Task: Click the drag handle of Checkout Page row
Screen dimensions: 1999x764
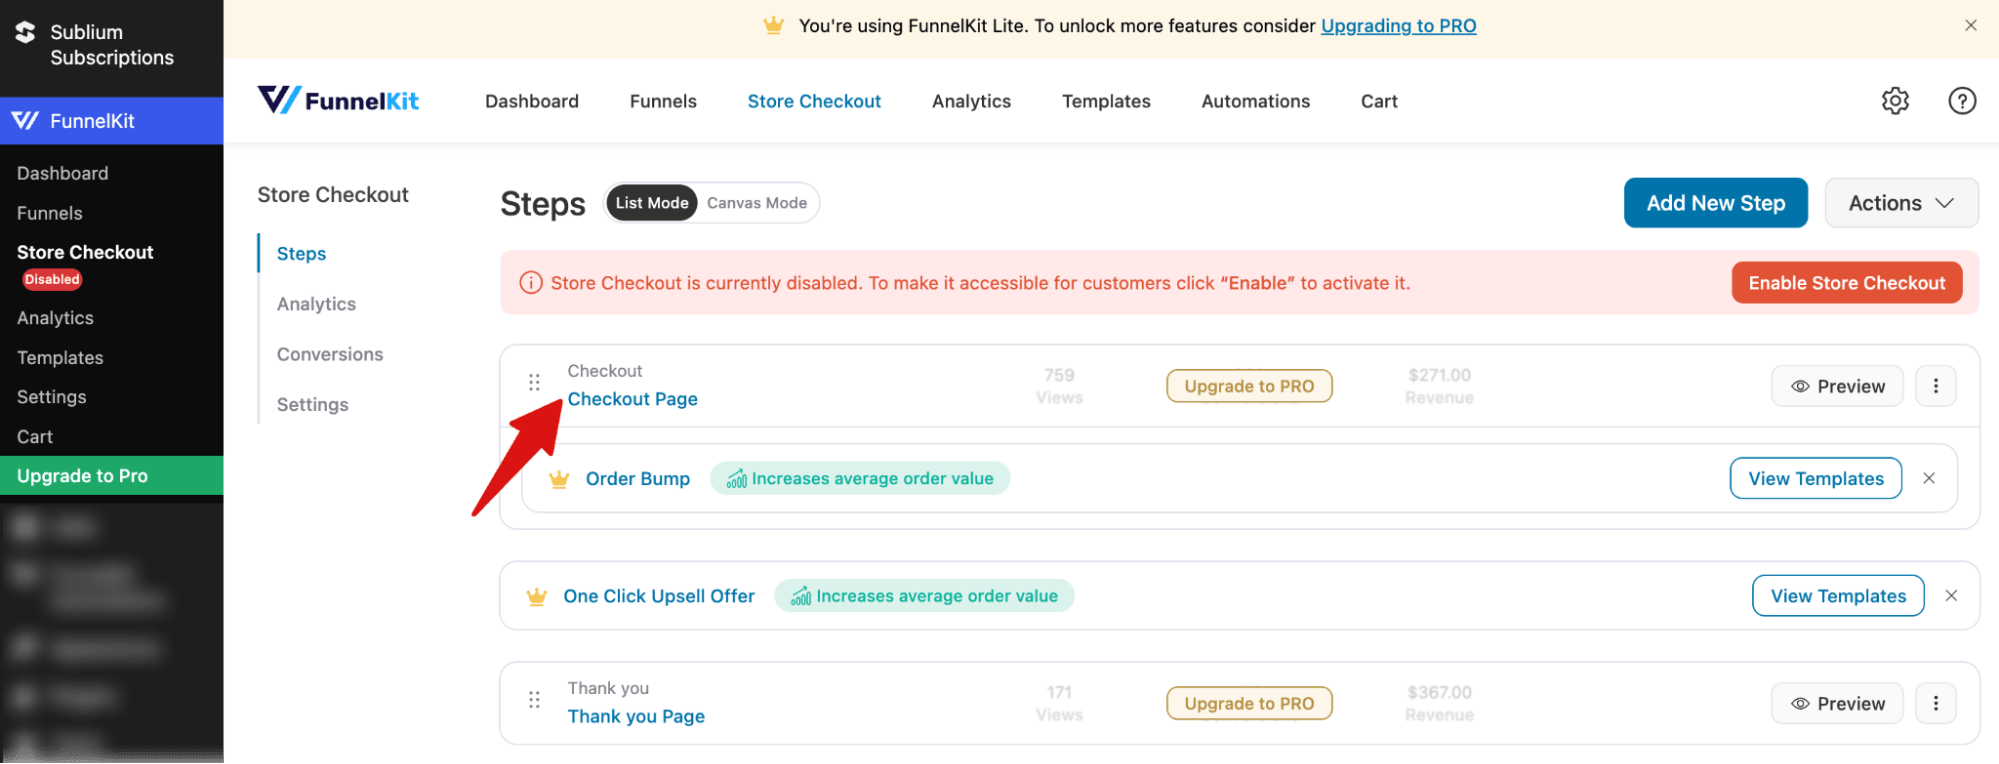Action: click(534, 382)
